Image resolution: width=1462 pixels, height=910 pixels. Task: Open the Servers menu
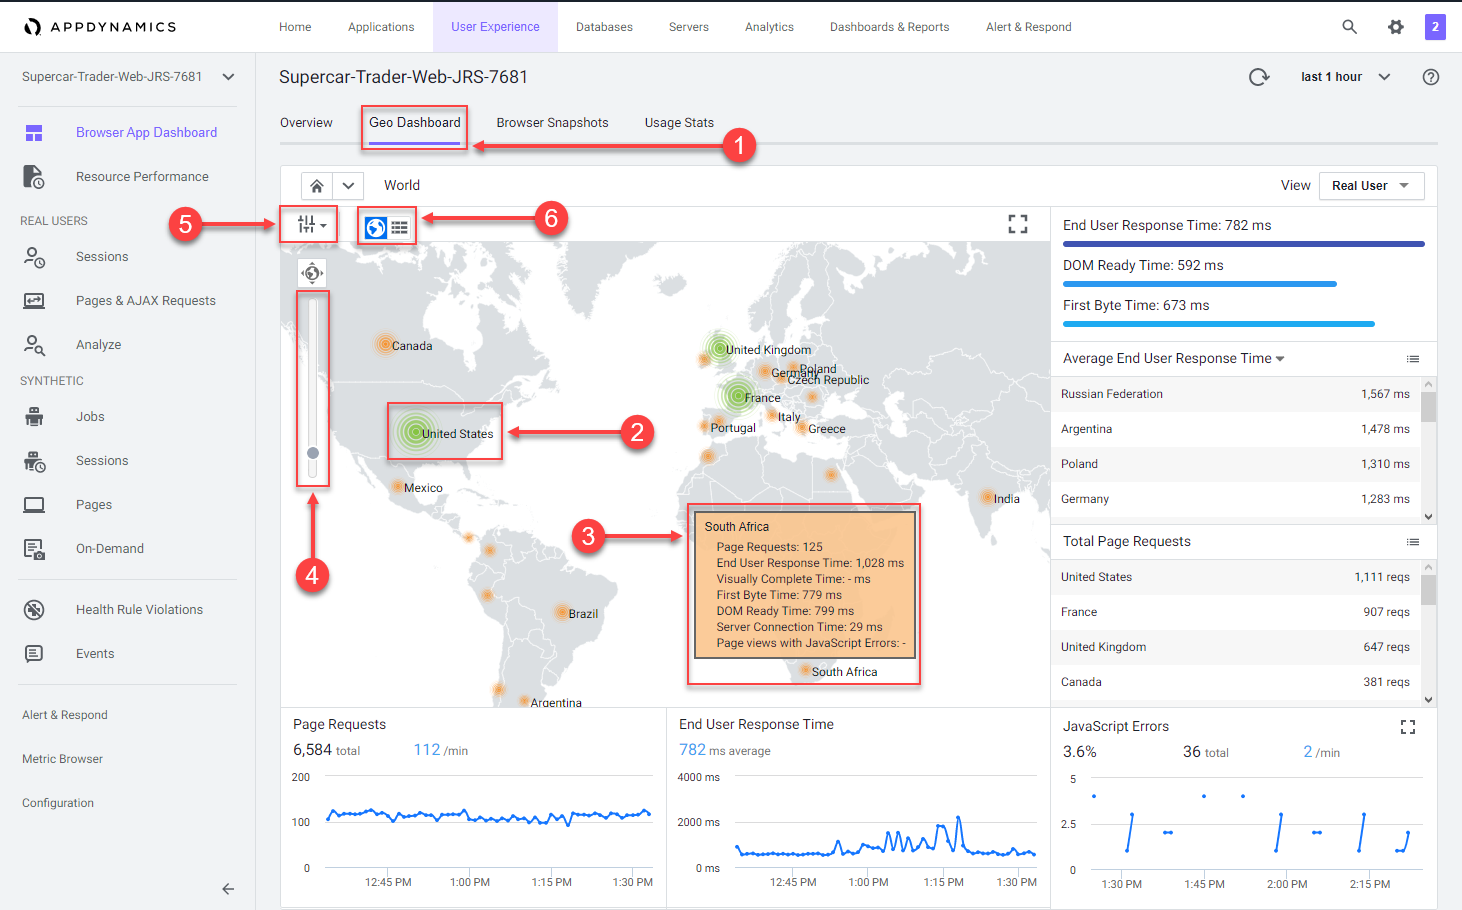pos(689,27)
